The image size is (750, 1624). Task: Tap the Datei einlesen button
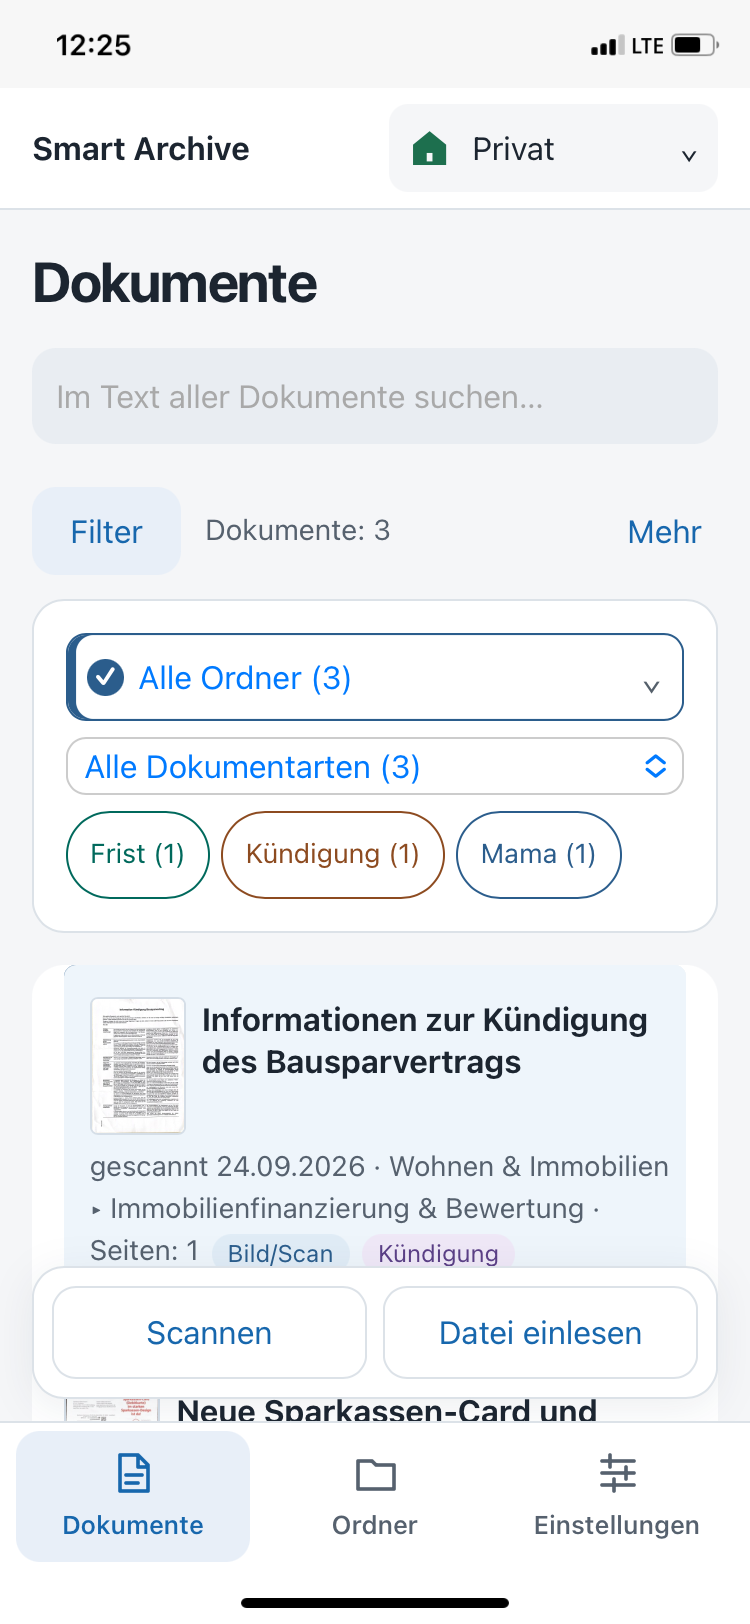[x=540, y=1332]
